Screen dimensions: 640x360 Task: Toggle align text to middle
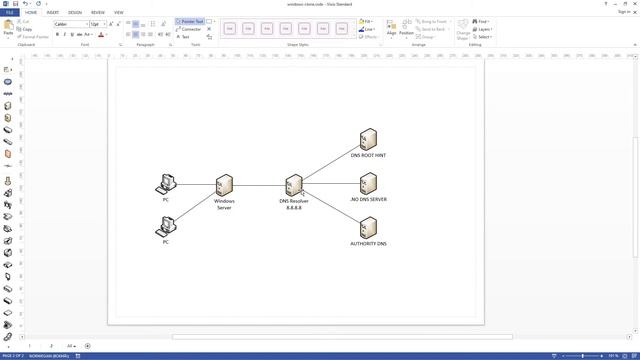(136, 24)
